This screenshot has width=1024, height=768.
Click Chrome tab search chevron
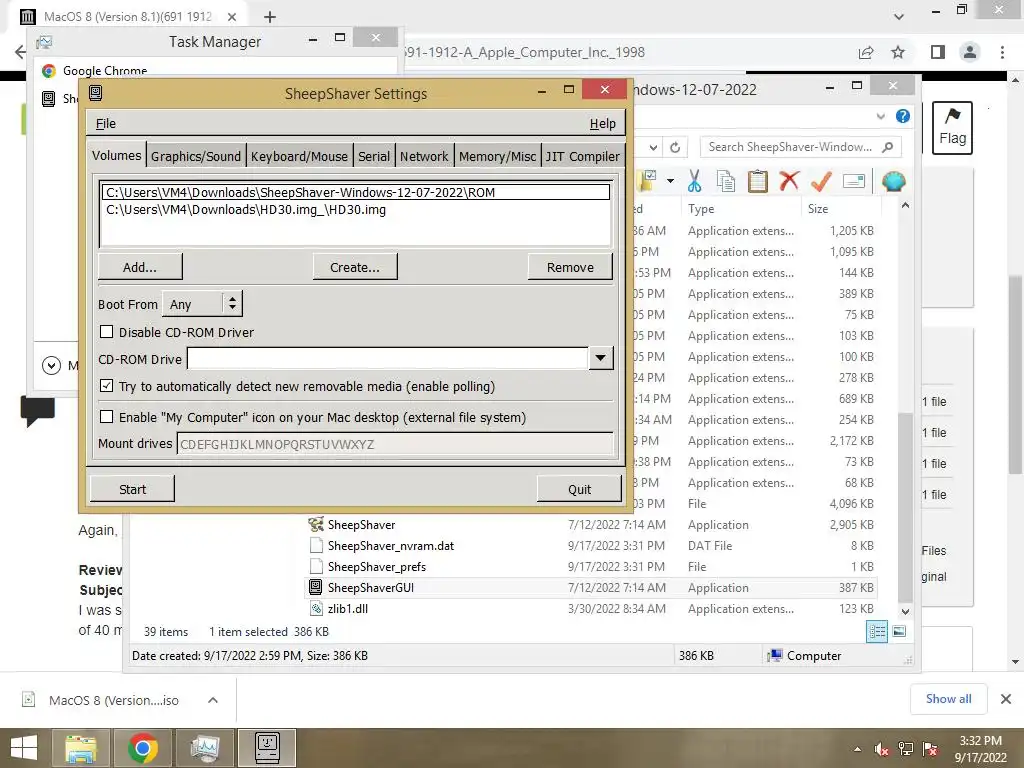(899, 17)
